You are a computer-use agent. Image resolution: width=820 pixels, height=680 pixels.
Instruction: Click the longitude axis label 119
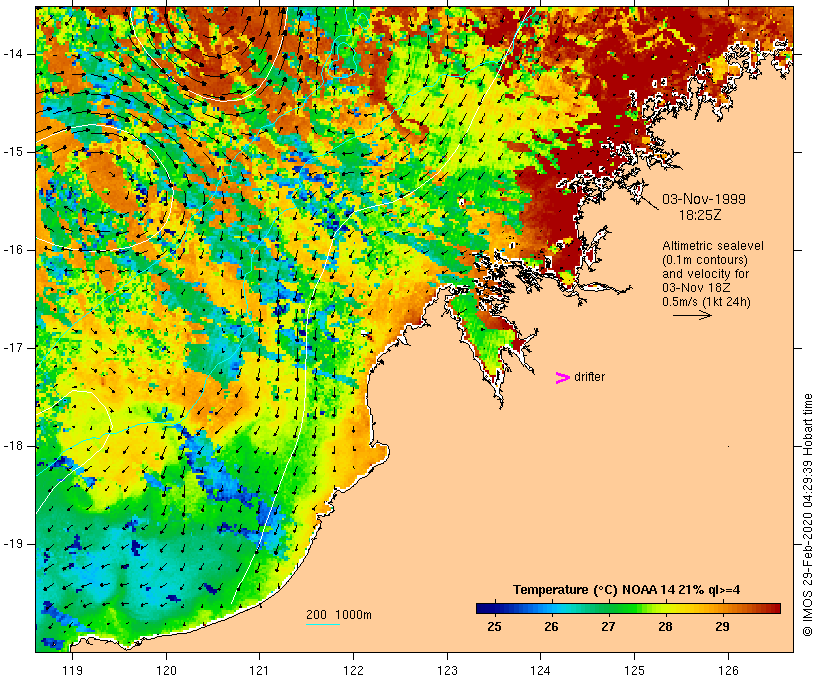point(72,670)
